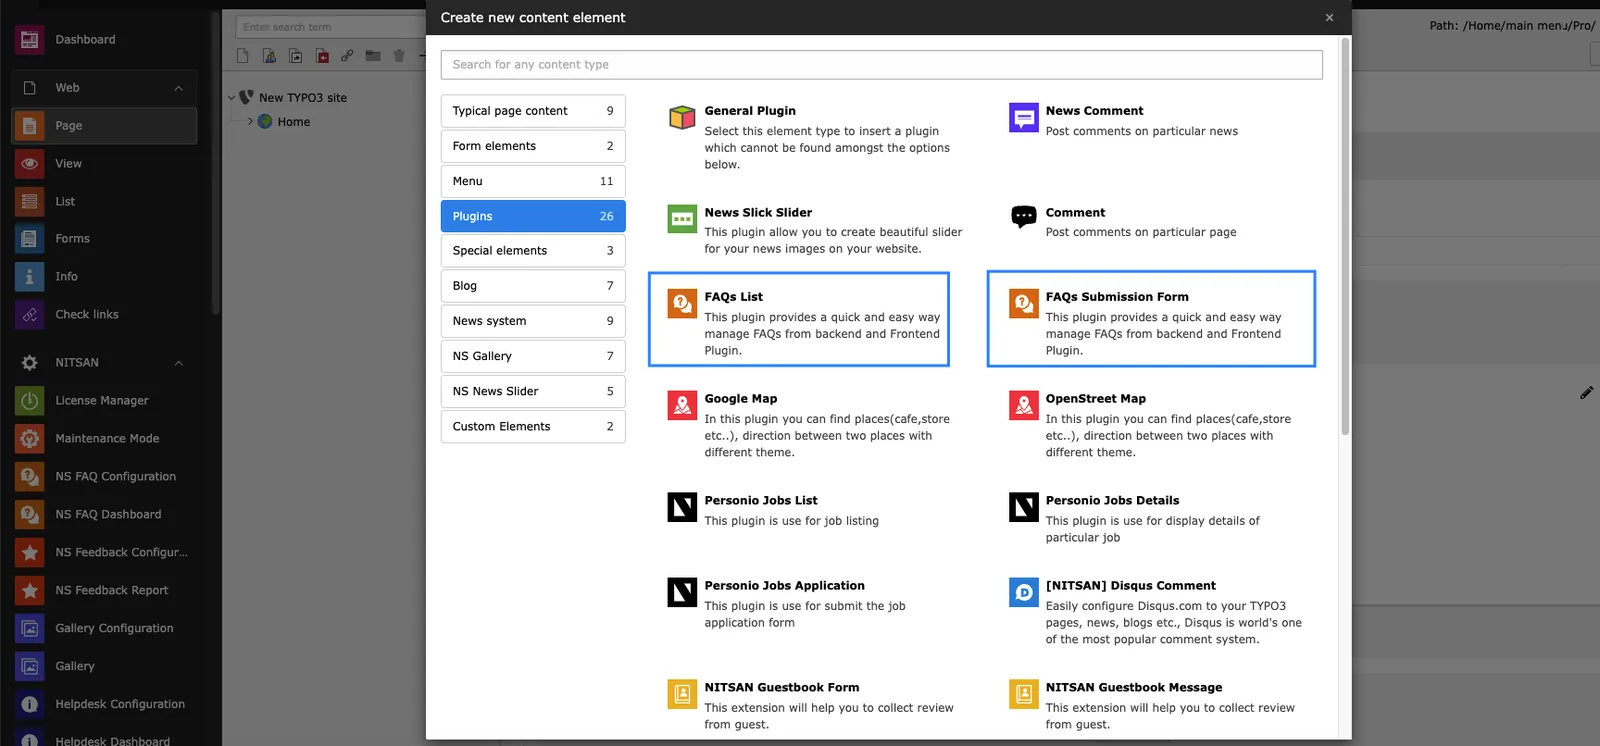This screenshot has width=1600, height=746.
Task: Open the Check links module icon
Action: [29, 315]
